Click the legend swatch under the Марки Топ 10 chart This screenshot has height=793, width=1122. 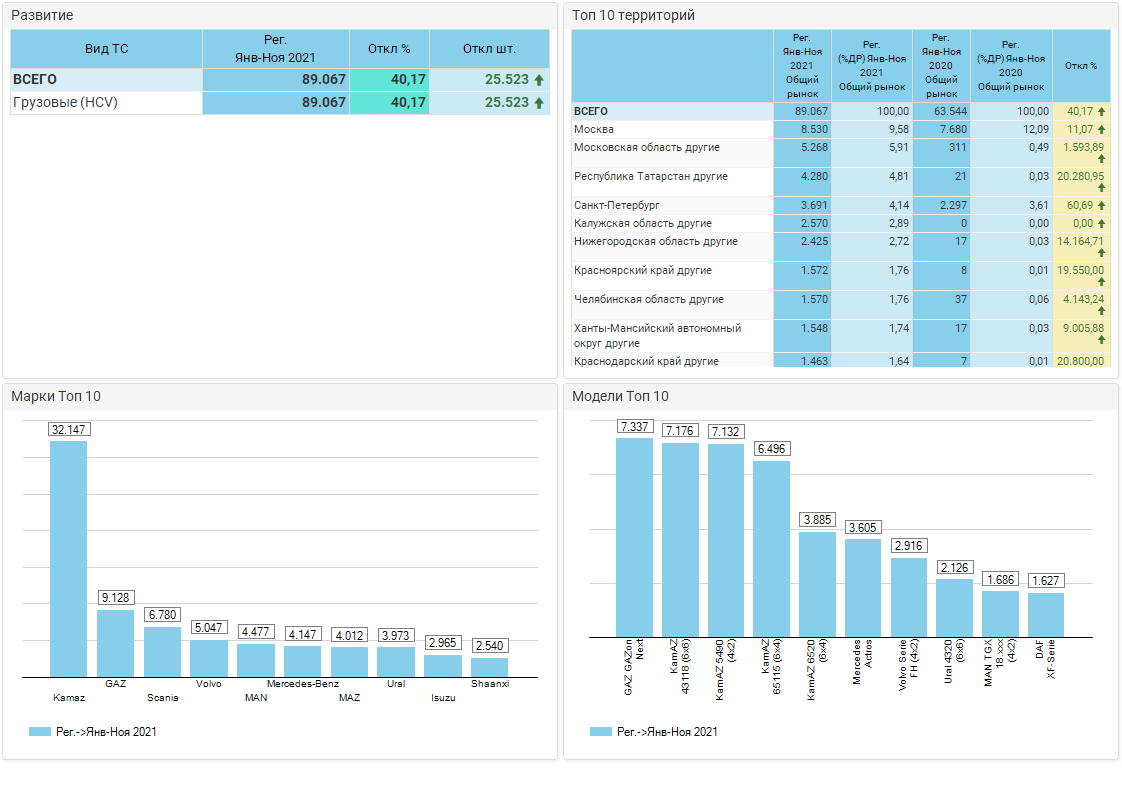click(x=39, y=732)
